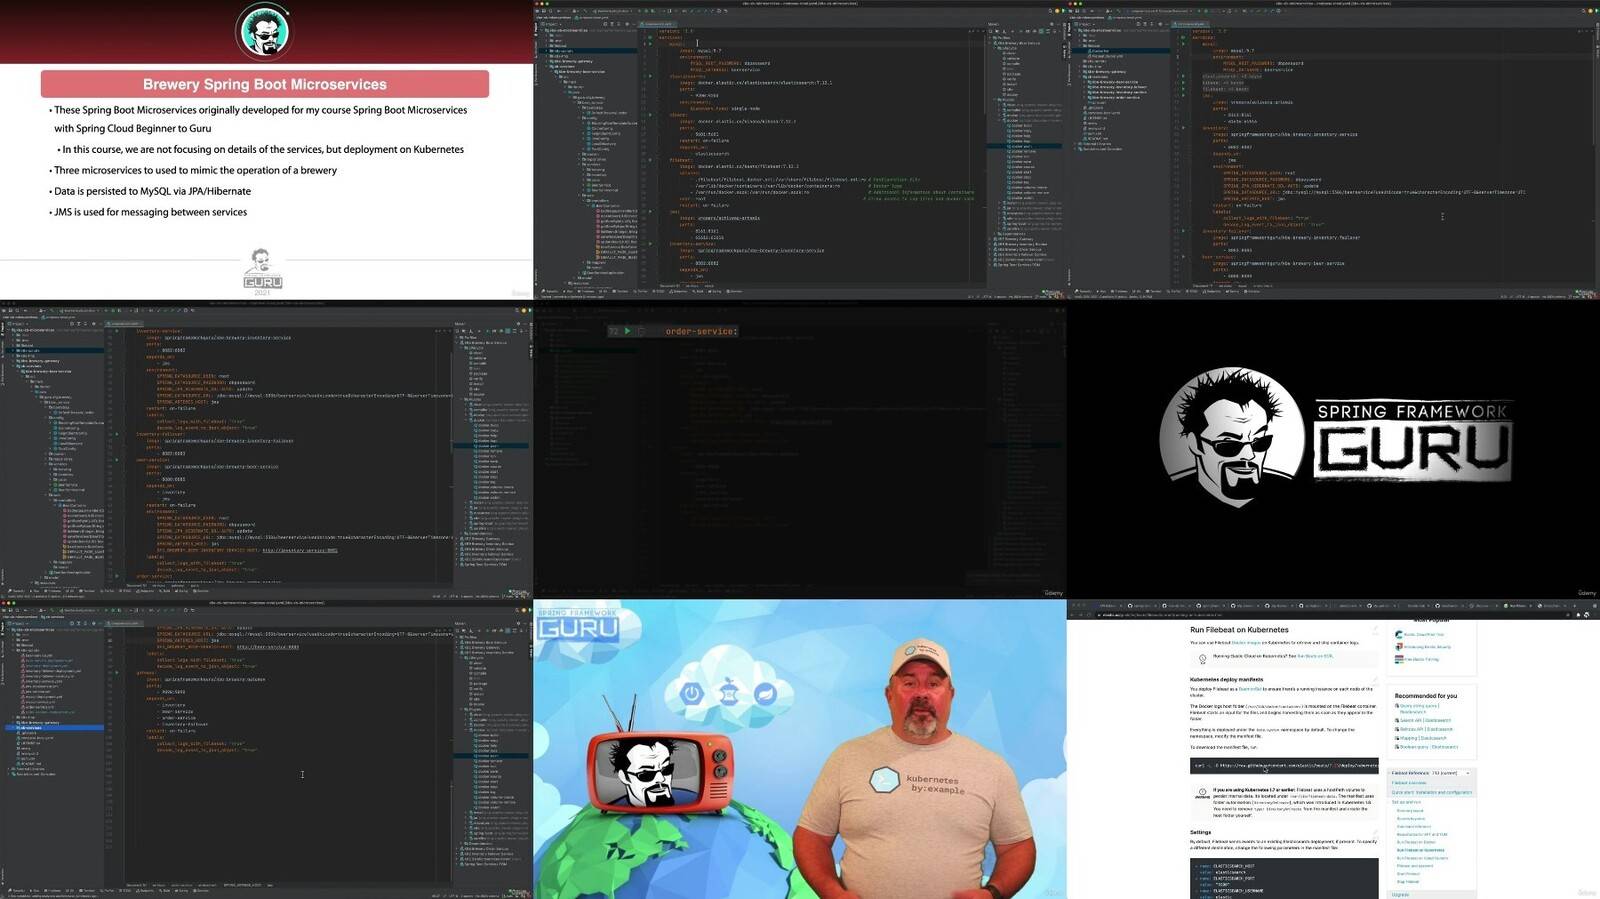Screen dimensions: 1600x899
Task: Click the power symbol cloud icon above the TV
Action: 692,693
